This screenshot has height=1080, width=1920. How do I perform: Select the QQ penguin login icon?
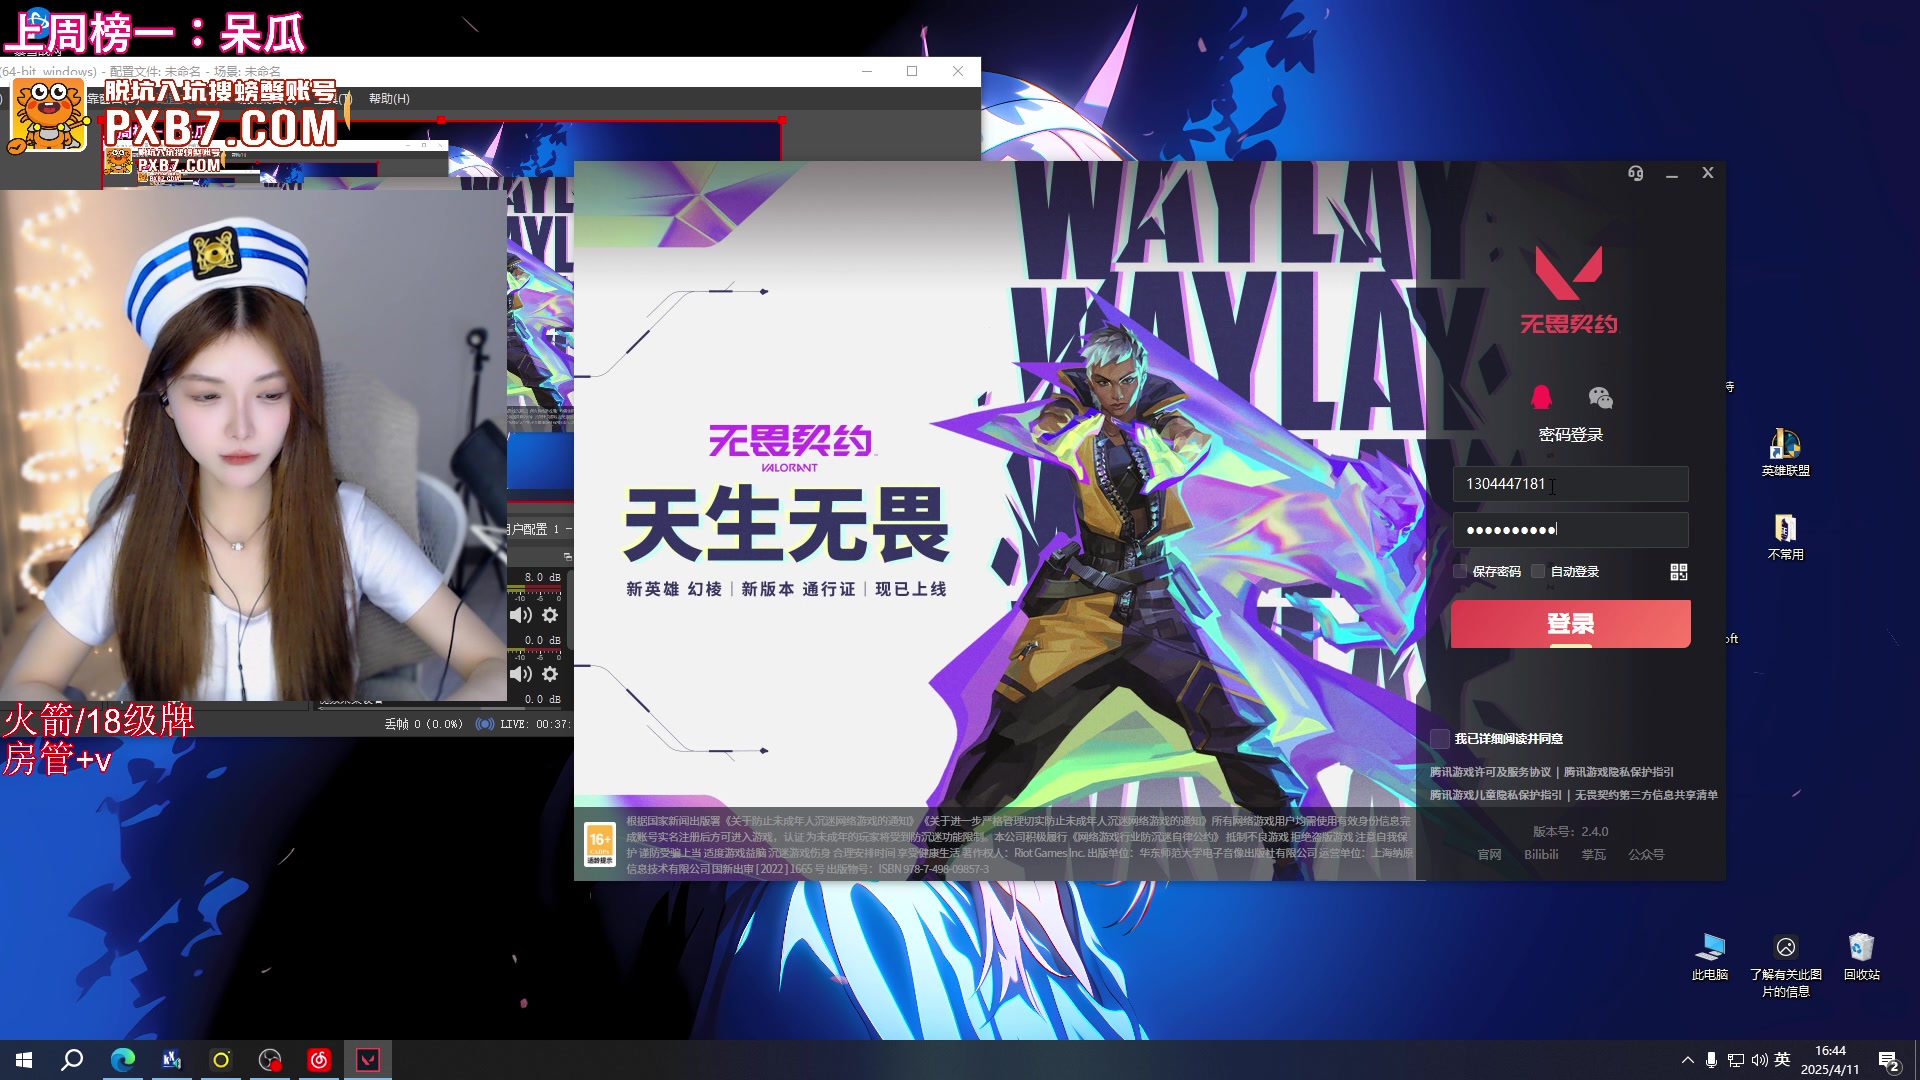click(1541, 397)
